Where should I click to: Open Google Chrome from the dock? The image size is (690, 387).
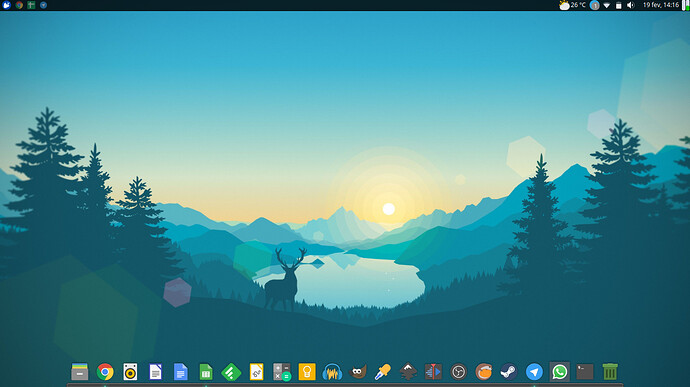coord(105,372)
